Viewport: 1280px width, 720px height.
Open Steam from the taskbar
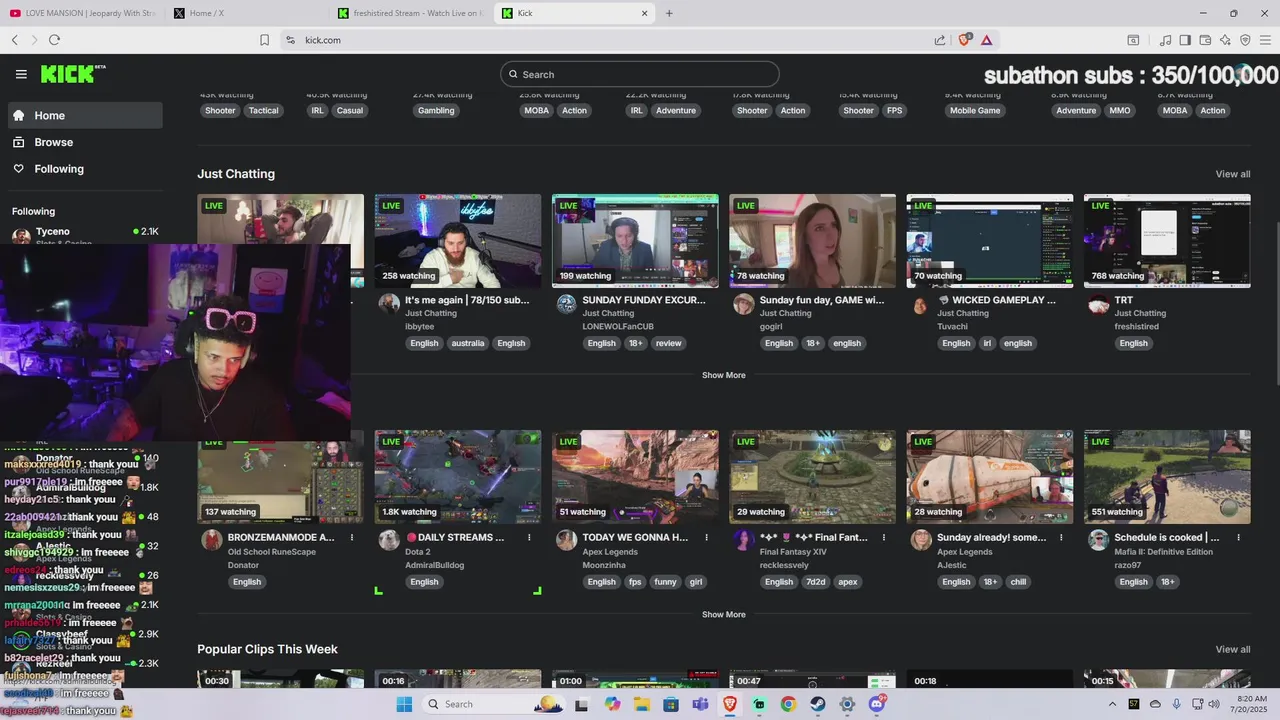tap(818, 704)
